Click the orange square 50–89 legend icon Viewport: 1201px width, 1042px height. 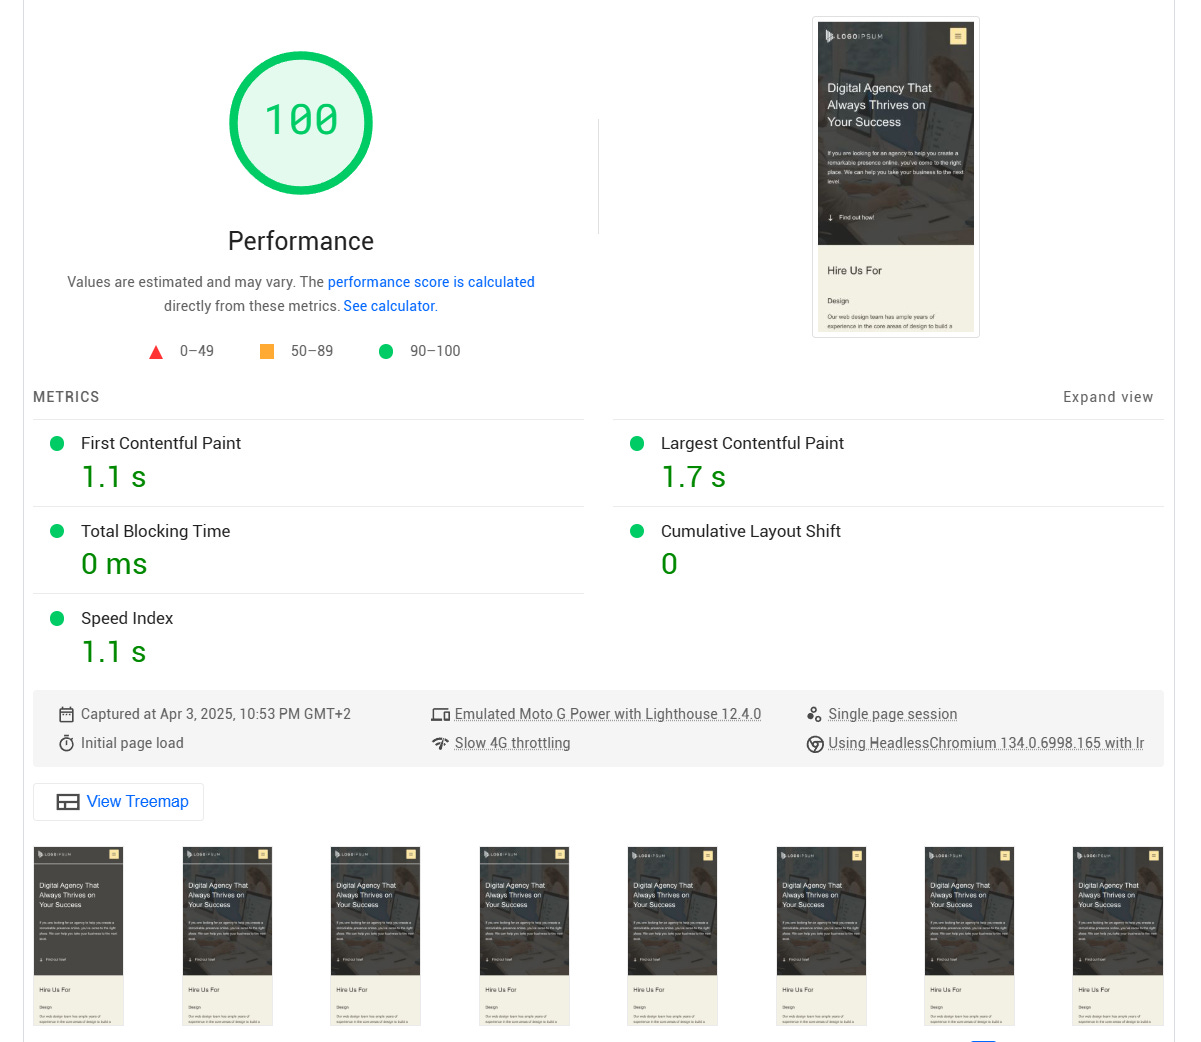pyautogui.click(x=267, y=351)
